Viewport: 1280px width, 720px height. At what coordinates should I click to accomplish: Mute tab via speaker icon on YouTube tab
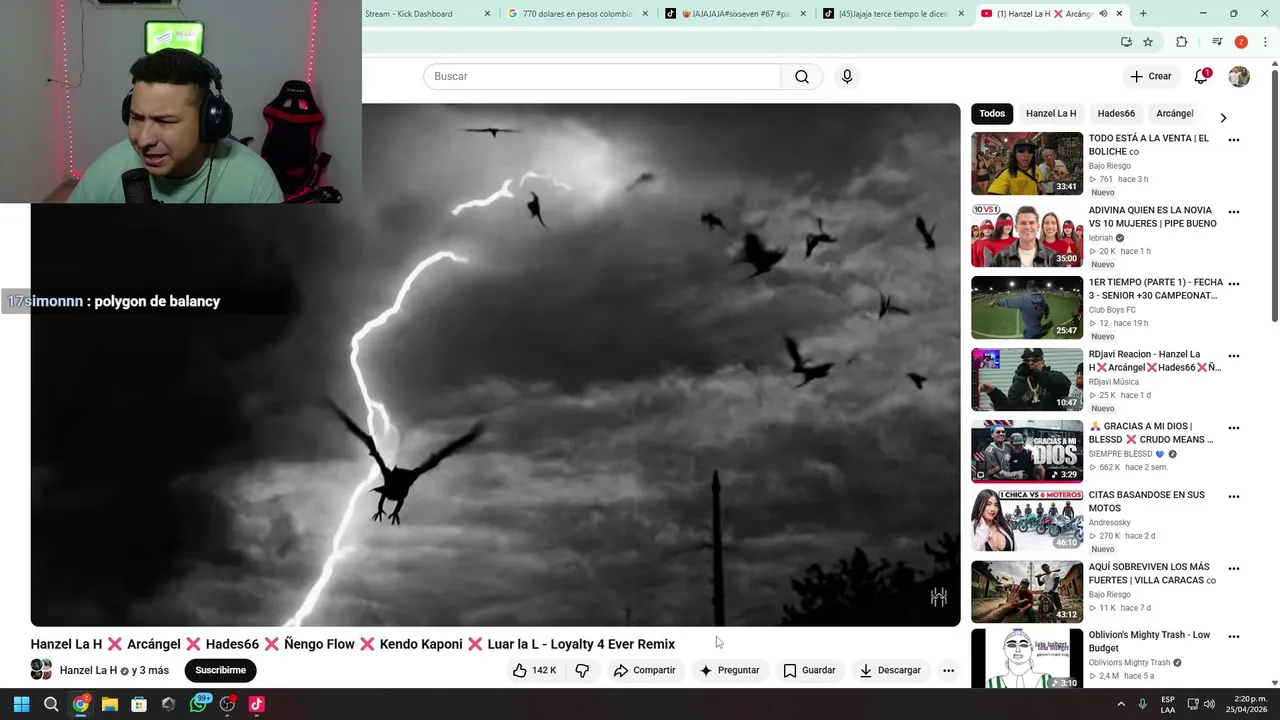point(1103,14)
